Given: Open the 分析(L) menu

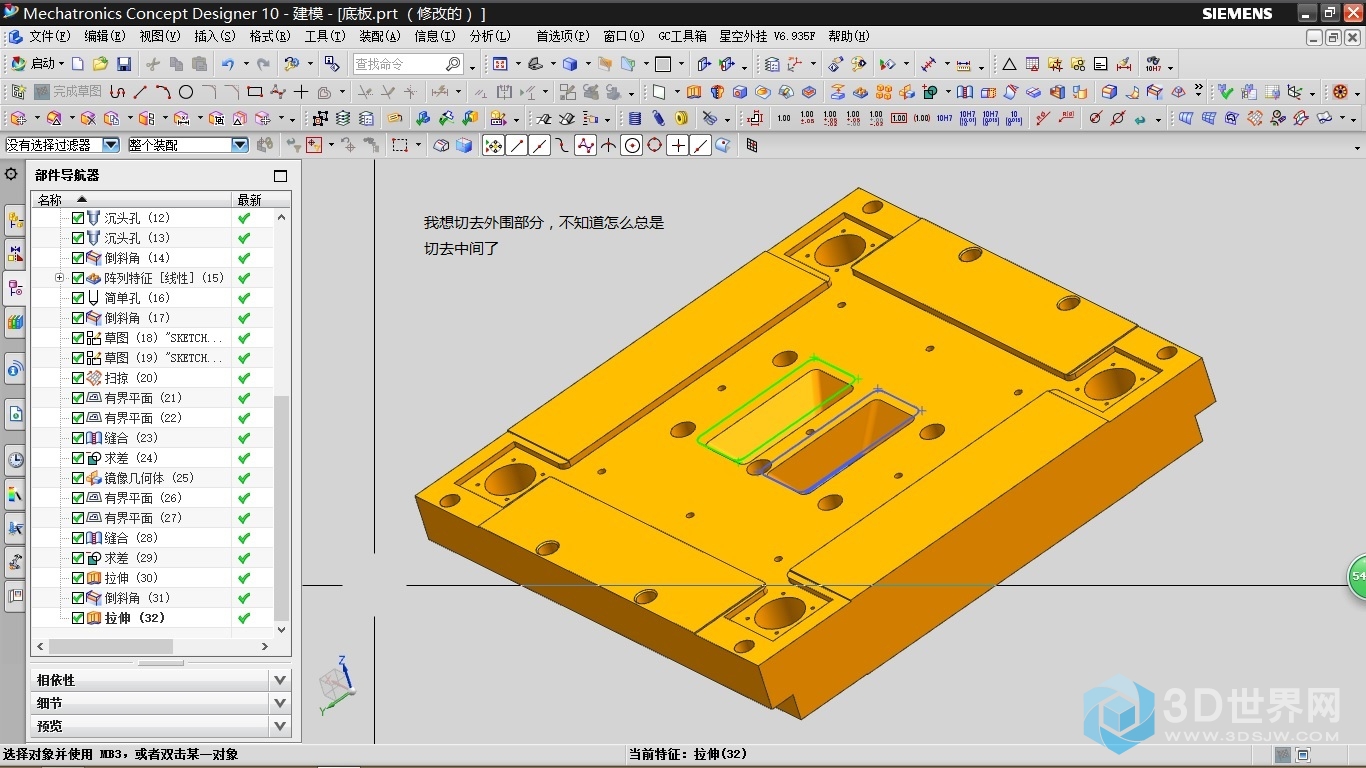Looking at the screenshot, I should pos(489,36).
